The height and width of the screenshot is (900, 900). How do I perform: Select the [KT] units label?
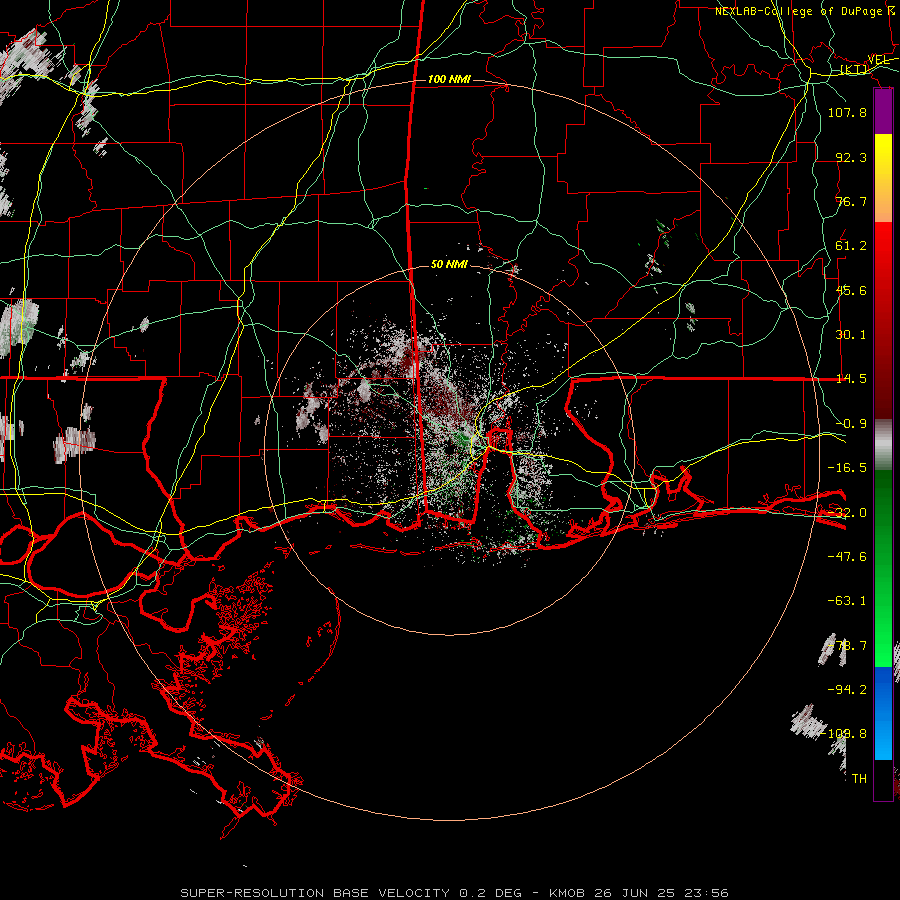(854, 69)
